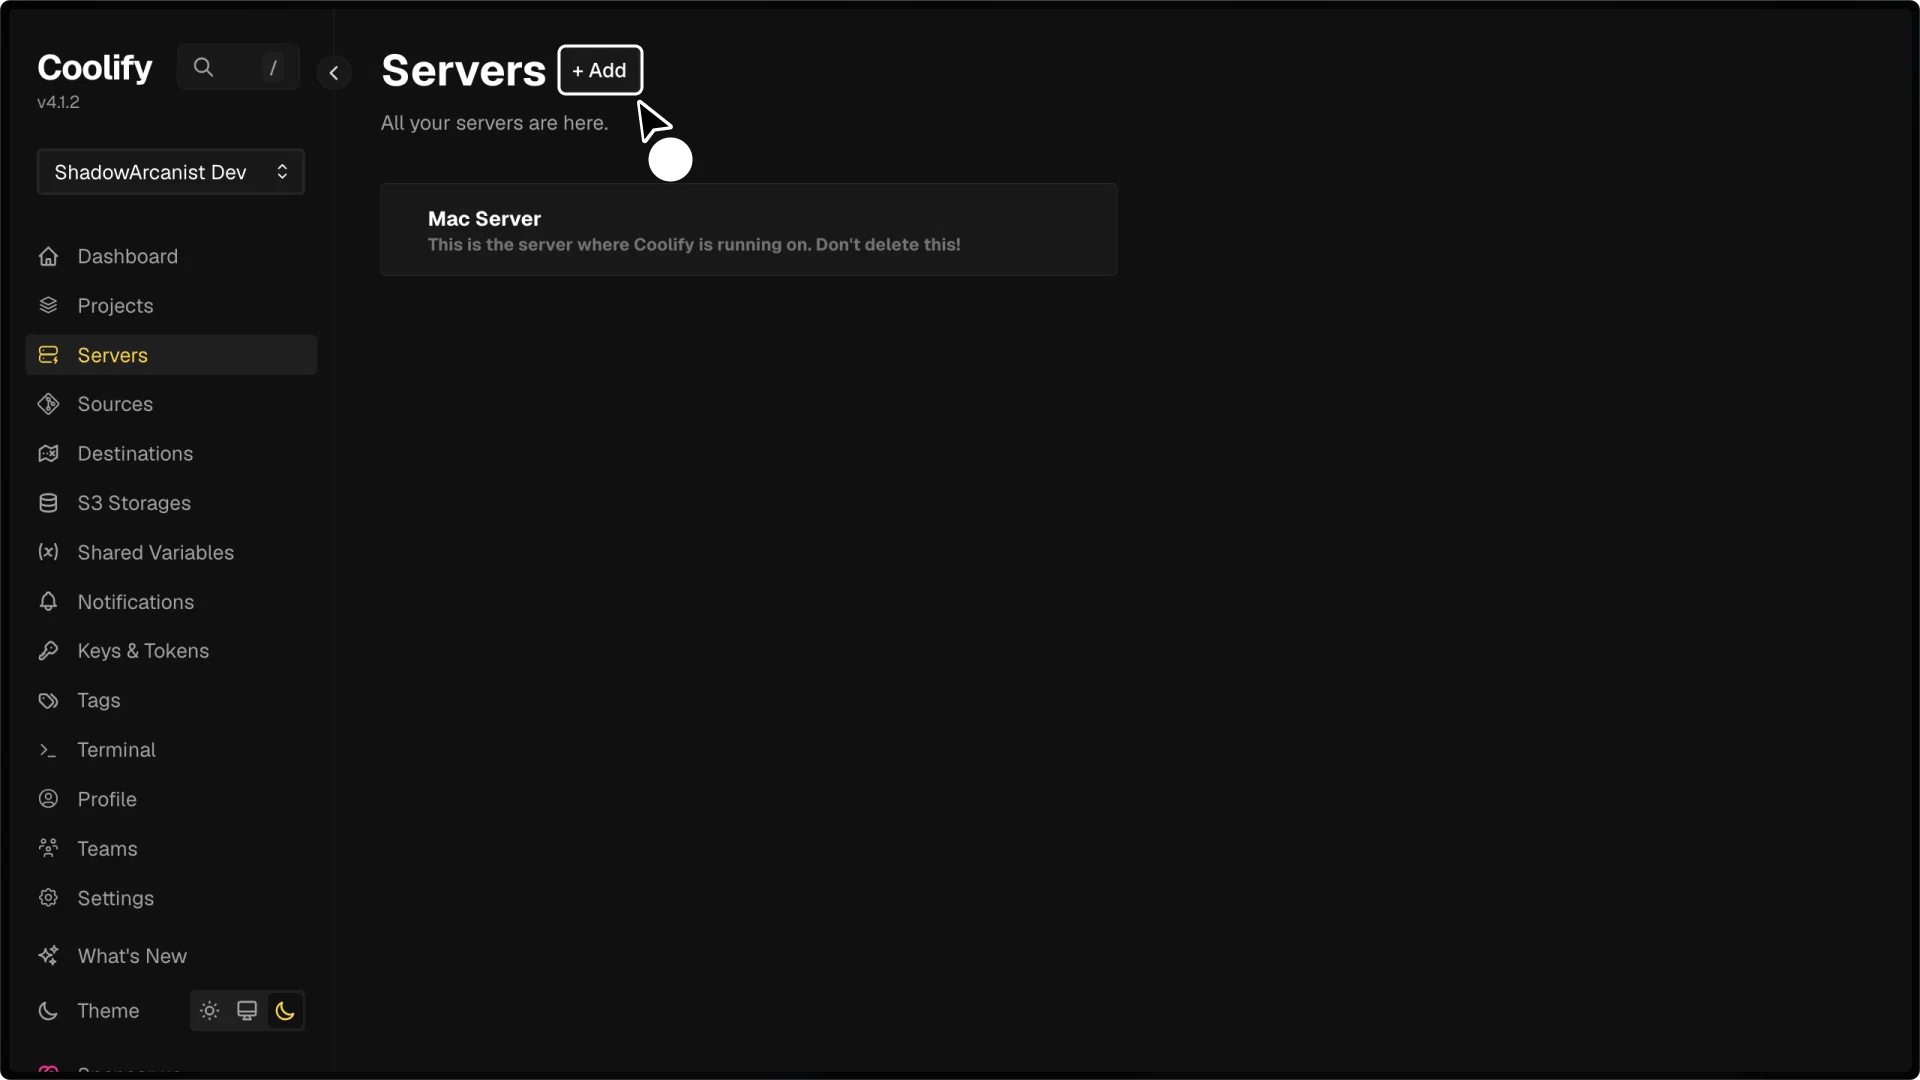The image size is (1920, 1080).
Task: Click the + Add server button
Action: [x=600, y=70]
